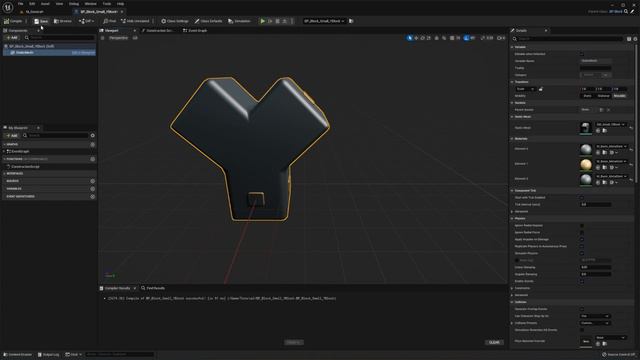Viewport: 640px width, 360px height.
Task: Open Can Character Step Up On dropdown
Action: (595, 316)
